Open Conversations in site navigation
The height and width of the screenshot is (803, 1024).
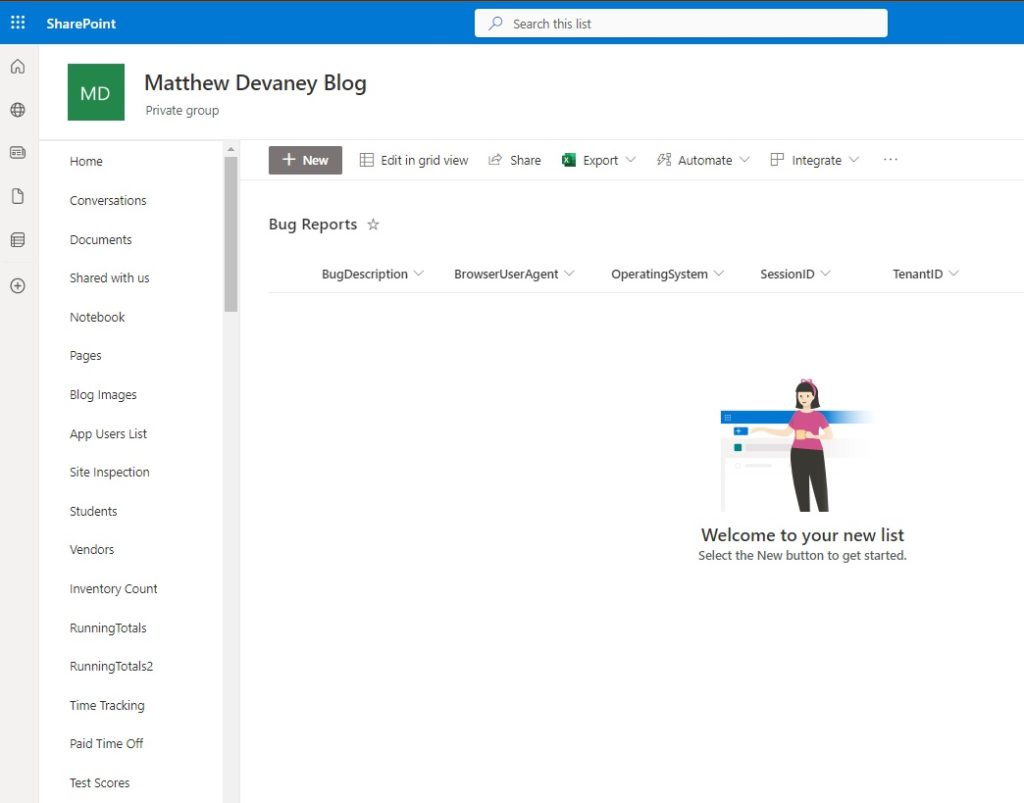pyautogui.click(x=108, y=200)
